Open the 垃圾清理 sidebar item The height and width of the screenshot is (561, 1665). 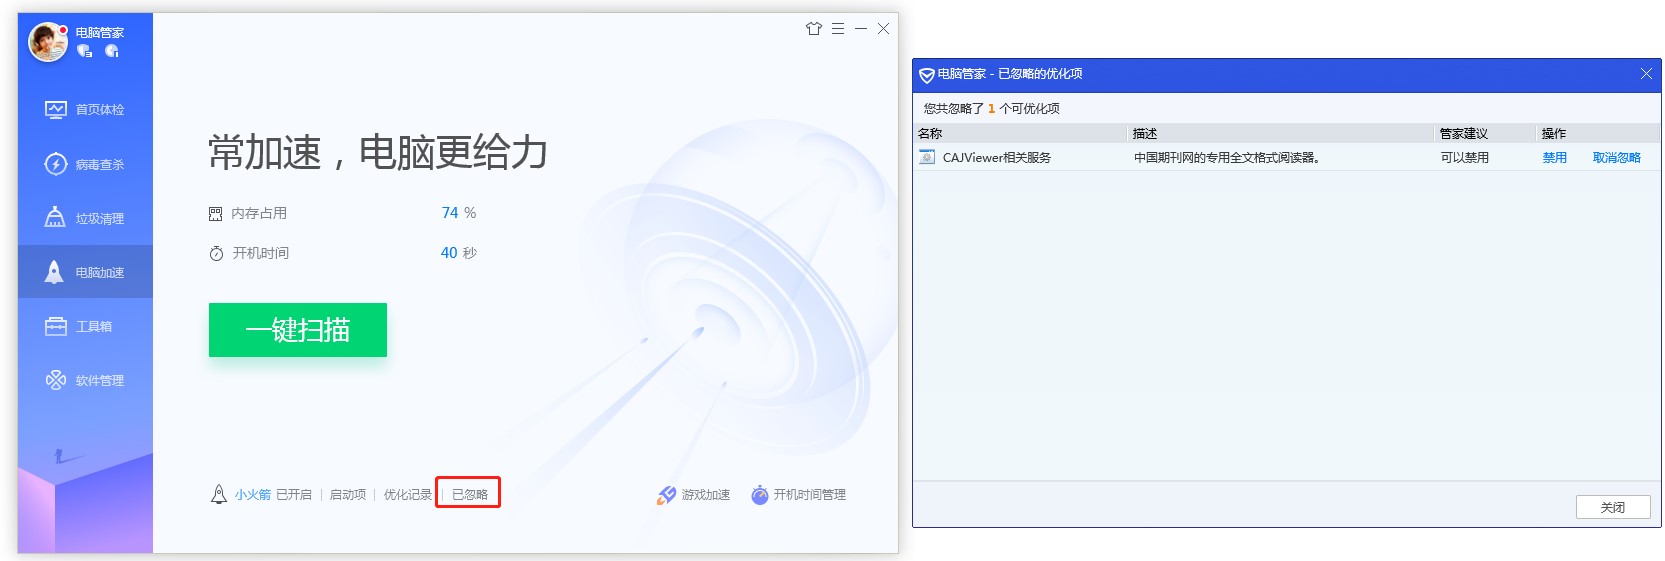pyautogui.click(x=85, y=218)
